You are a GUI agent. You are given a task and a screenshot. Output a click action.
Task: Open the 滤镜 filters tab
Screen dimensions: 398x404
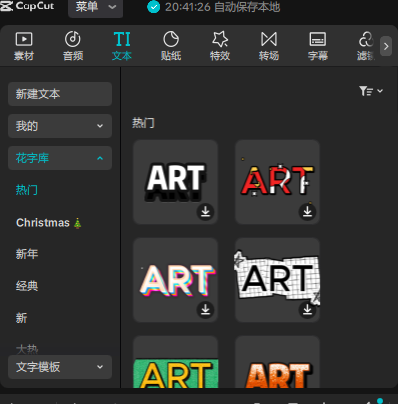[366, 46]
